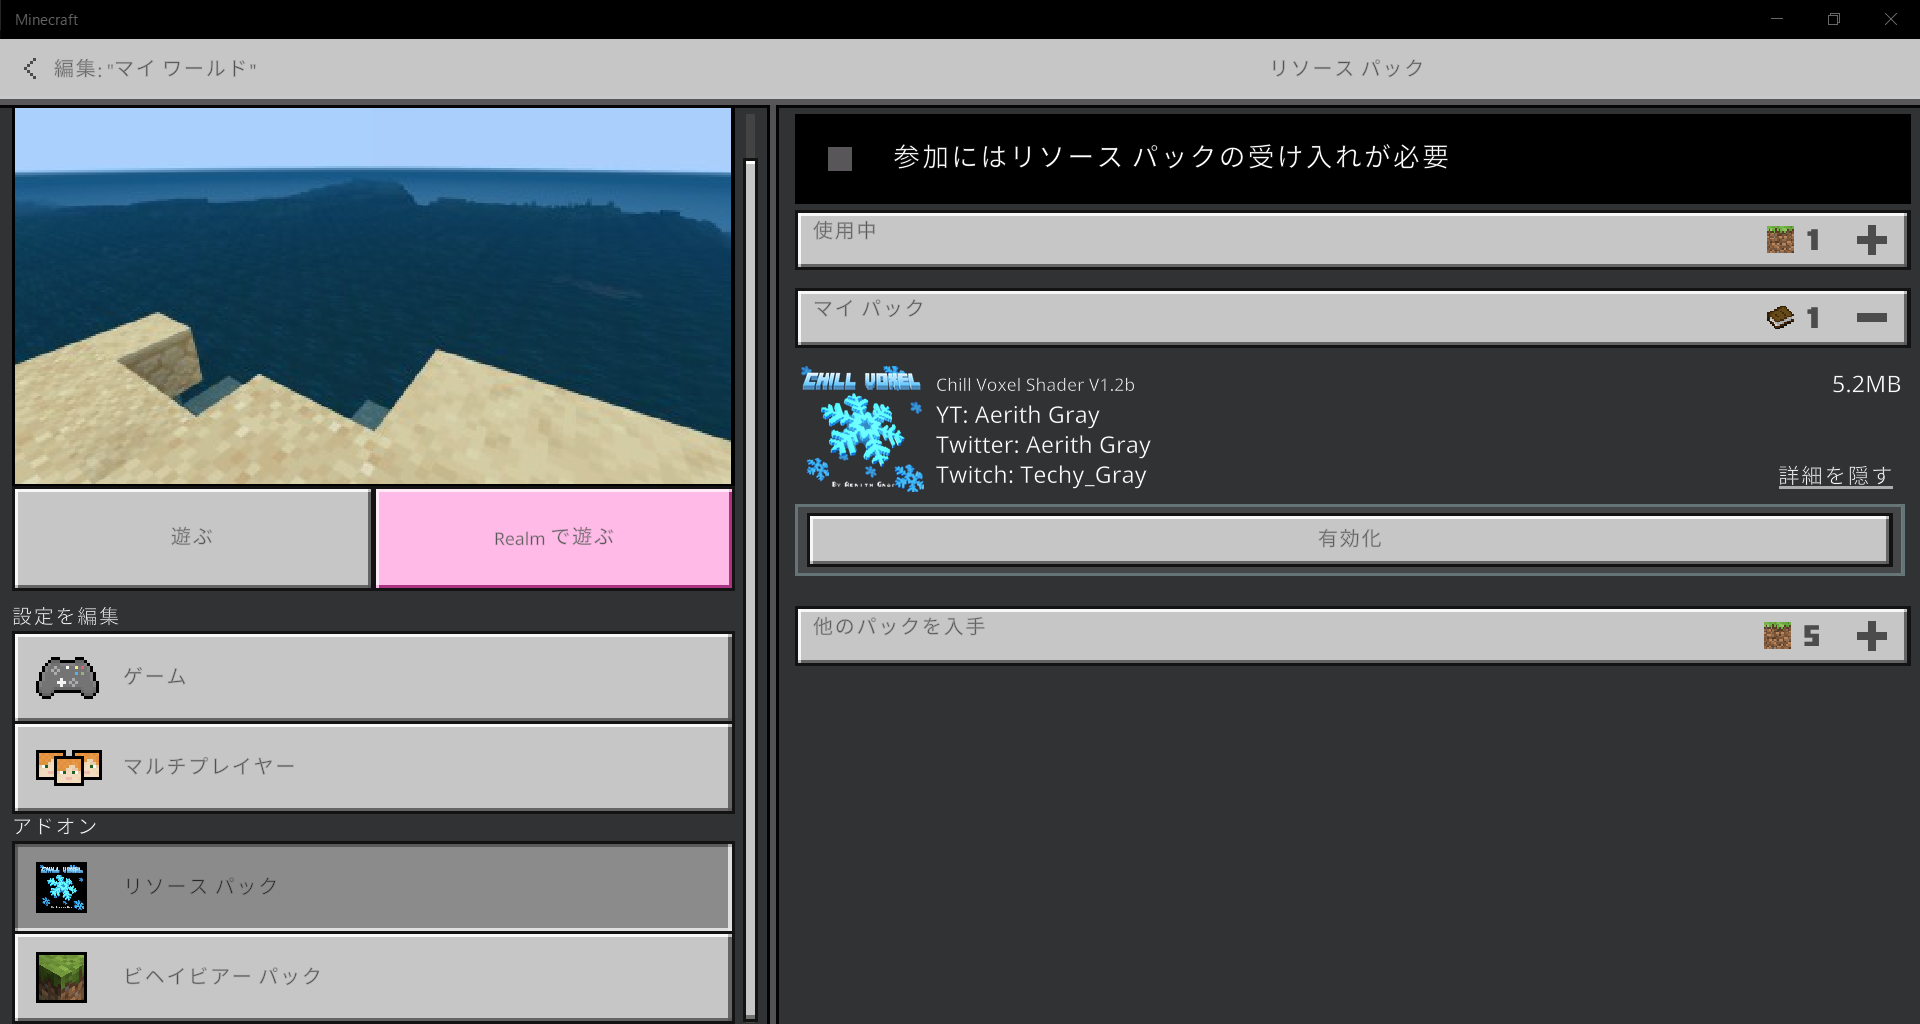Toggle the resource pack required checkbox
This screenshot has width=1920, height=1024.
click(x=840, y=159)
